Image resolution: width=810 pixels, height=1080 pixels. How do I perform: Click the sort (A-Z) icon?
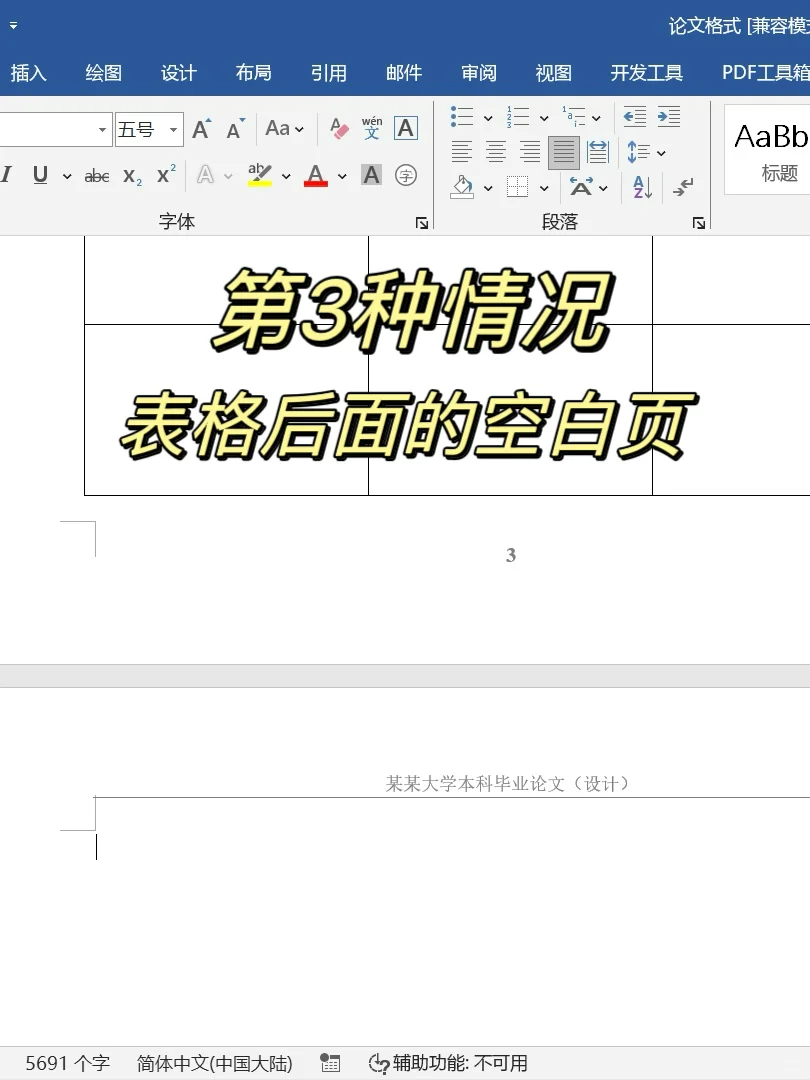(642, 187)
